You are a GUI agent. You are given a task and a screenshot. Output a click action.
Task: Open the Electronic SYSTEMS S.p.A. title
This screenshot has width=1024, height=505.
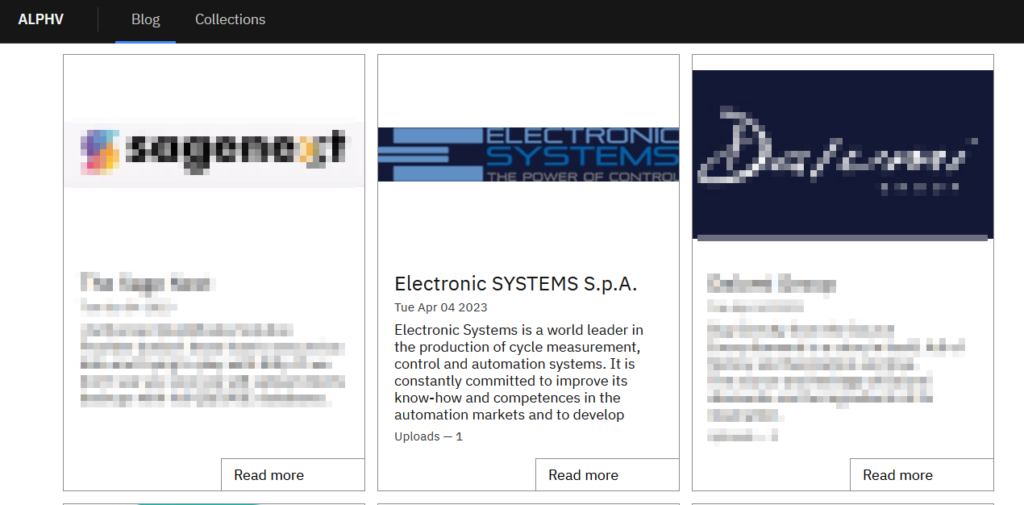click(x=515, y=283)
